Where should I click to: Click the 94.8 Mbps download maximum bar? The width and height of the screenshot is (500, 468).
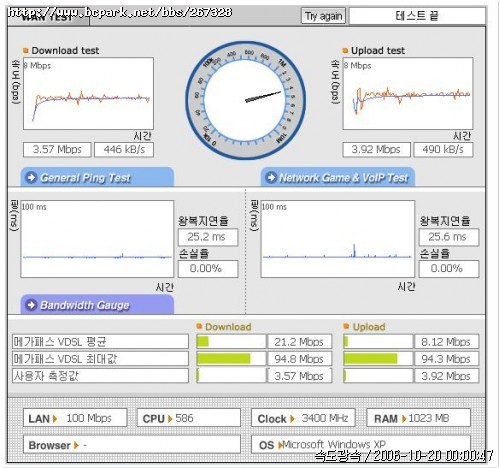(x=231, y=359)
